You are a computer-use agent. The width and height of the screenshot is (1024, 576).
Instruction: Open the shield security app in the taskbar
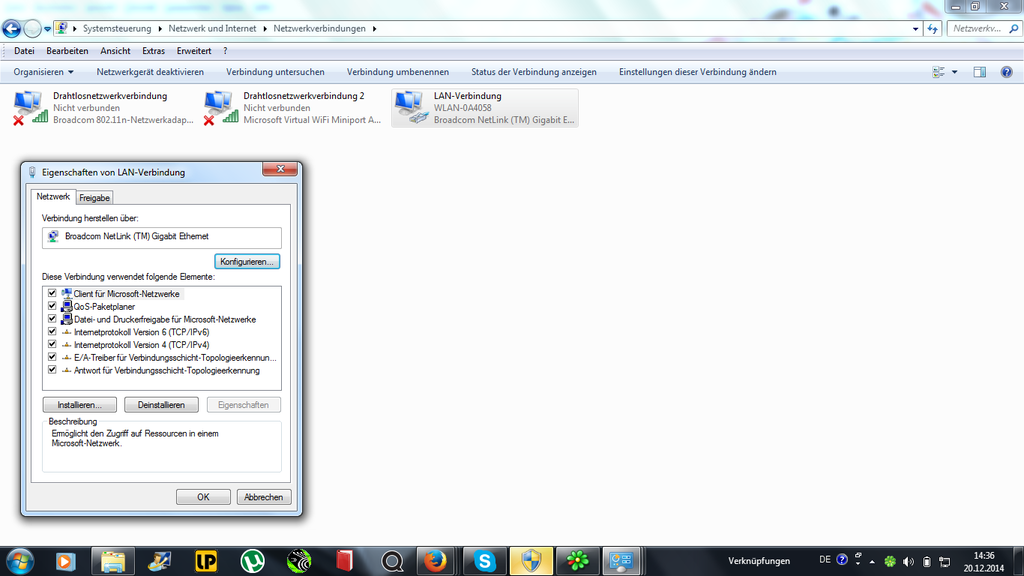tap(531, 561)
